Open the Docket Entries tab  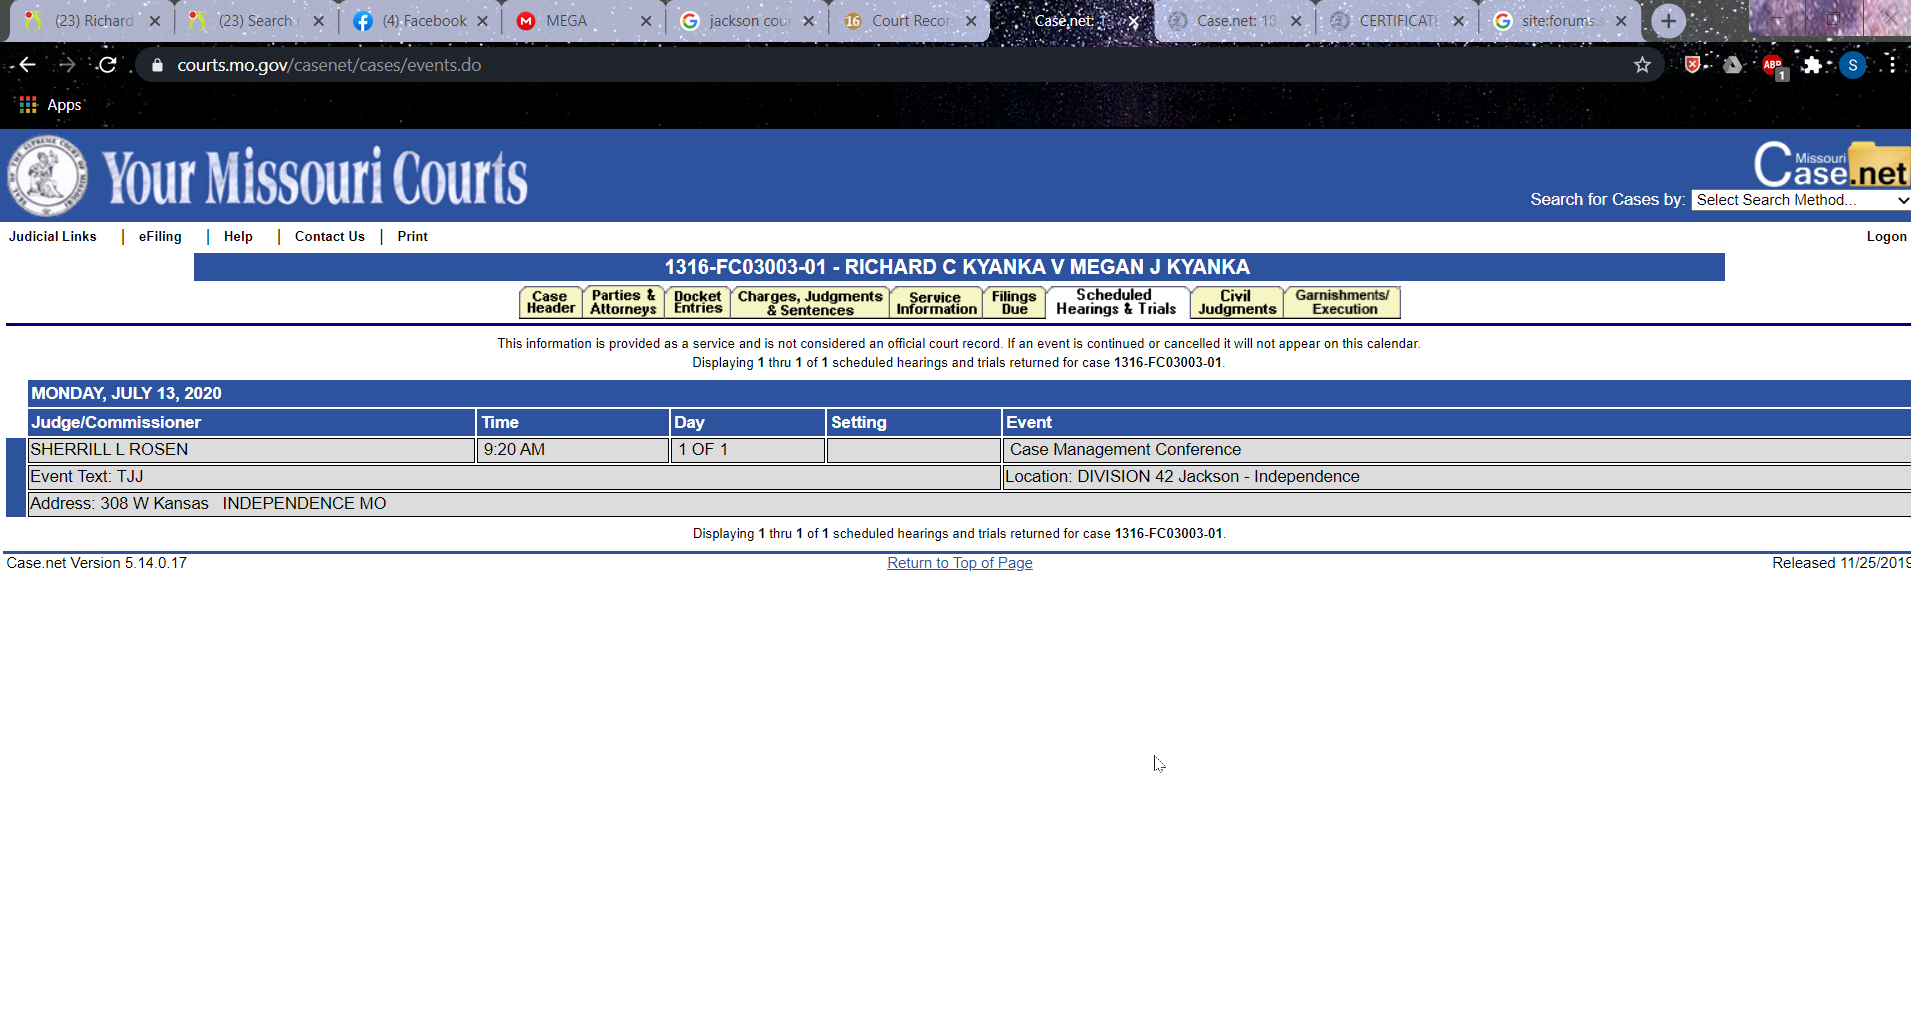pyautogui.click(x=698, y=303)
